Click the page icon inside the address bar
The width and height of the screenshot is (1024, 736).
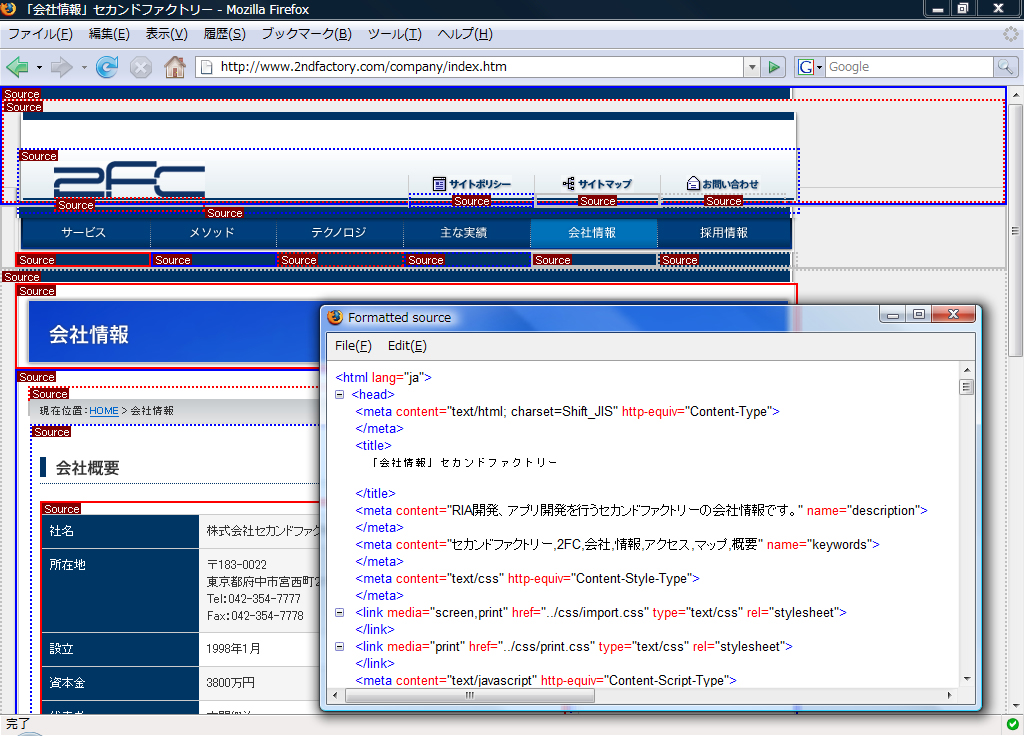pyautogui.click(x=206, y=67)
